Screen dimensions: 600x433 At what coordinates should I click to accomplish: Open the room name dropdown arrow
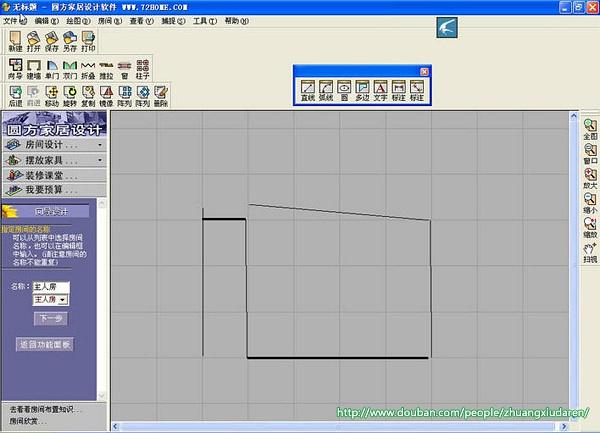(63, 299)
